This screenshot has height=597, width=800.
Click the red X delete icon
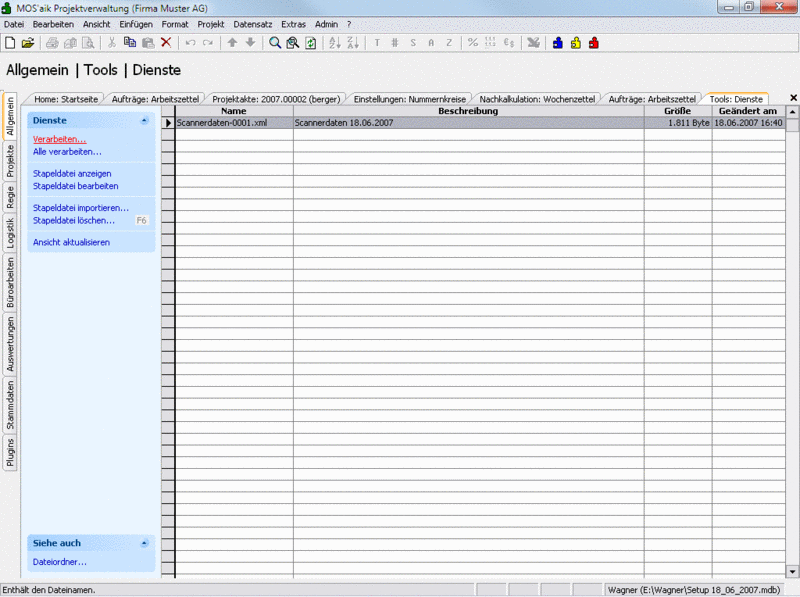point(166,43)
